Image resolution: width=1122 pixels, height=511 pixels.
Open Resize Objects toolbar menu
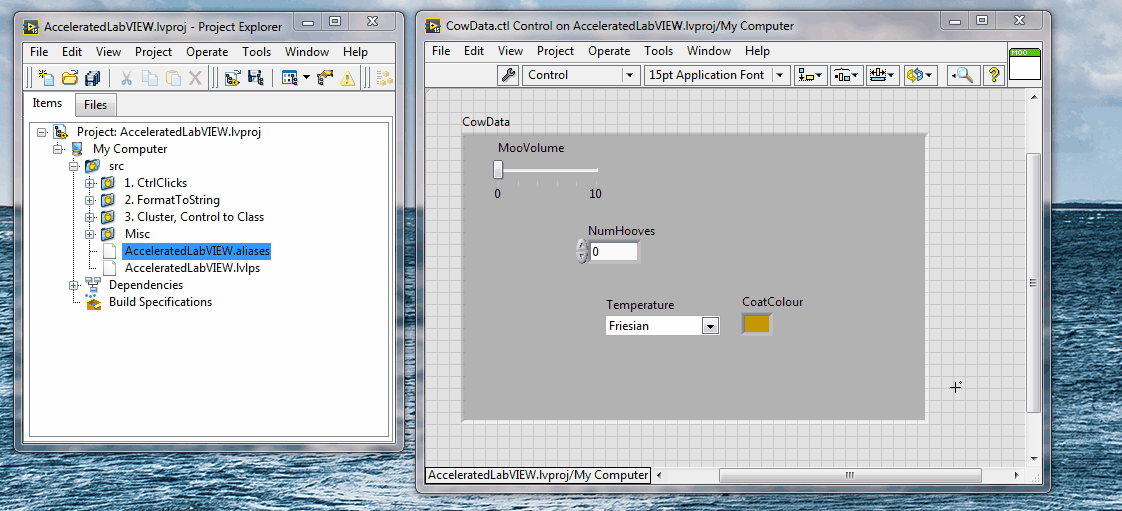pyautogui.click(x=882, y=75)
